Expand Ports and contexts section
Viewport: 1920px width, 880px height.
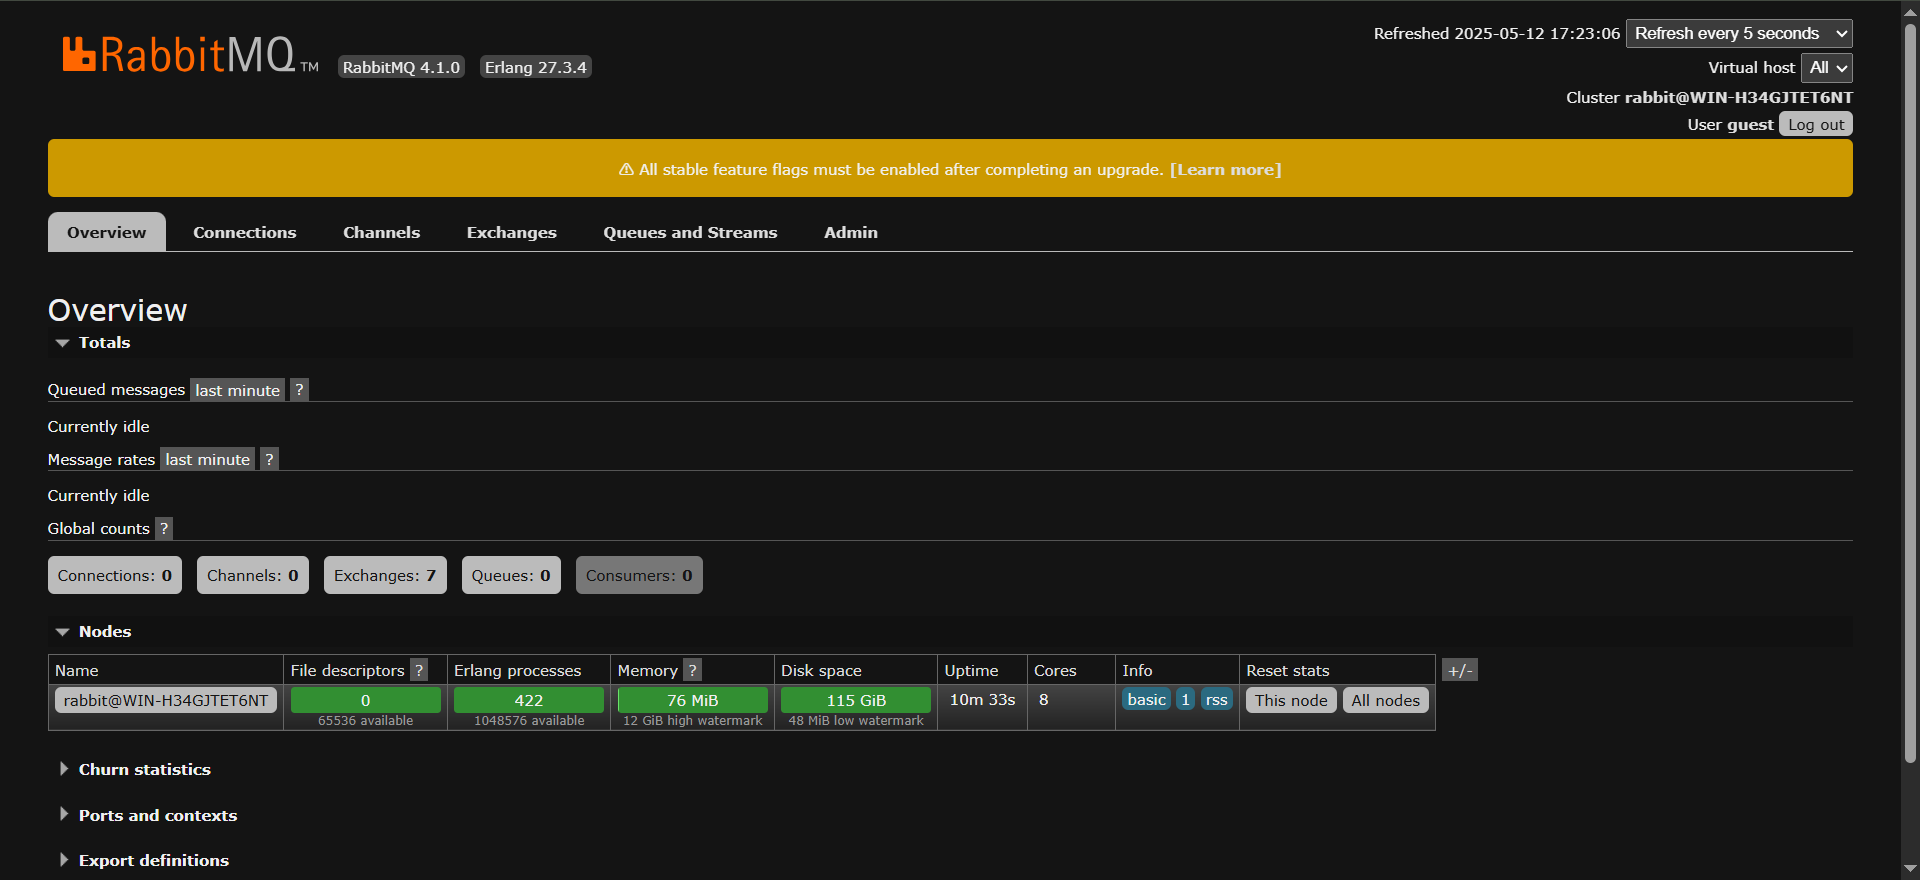coord(147,815)
